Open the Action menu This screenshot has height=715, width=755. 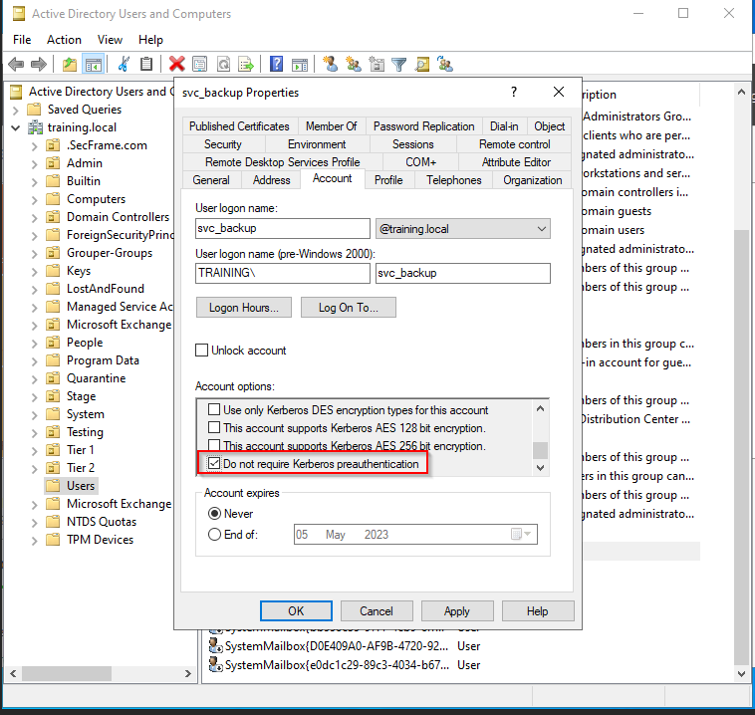[x=64, y=40]
